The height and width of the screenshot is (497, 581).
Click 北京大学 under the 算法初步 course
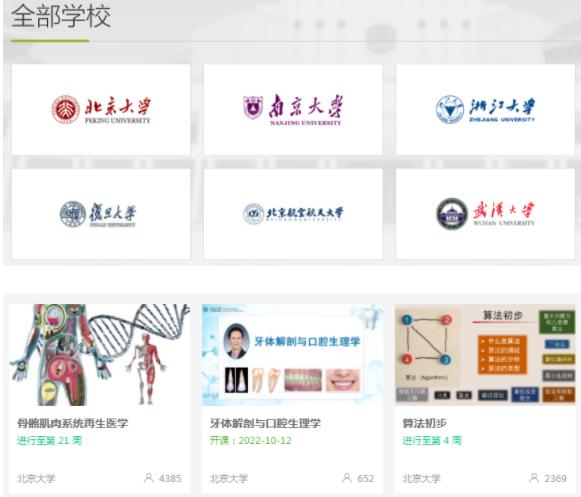click(421, 478)
